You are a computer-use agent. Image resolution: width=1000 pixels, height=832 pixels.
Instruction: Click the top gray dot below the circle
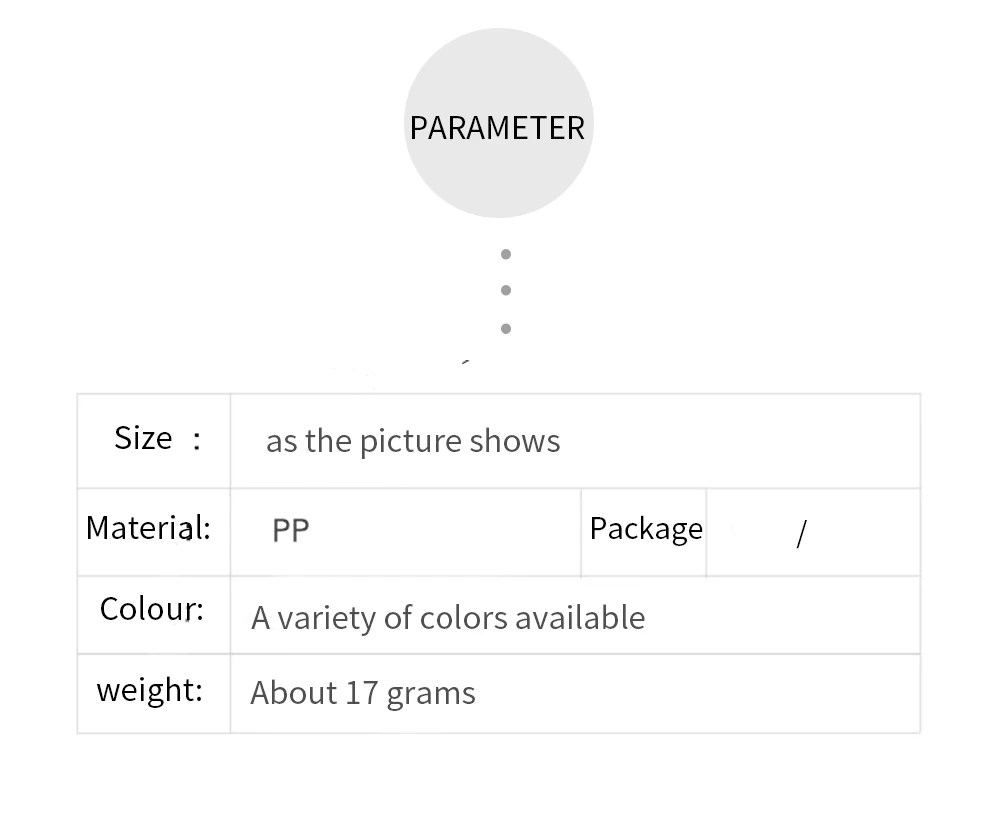pos(506,254)
